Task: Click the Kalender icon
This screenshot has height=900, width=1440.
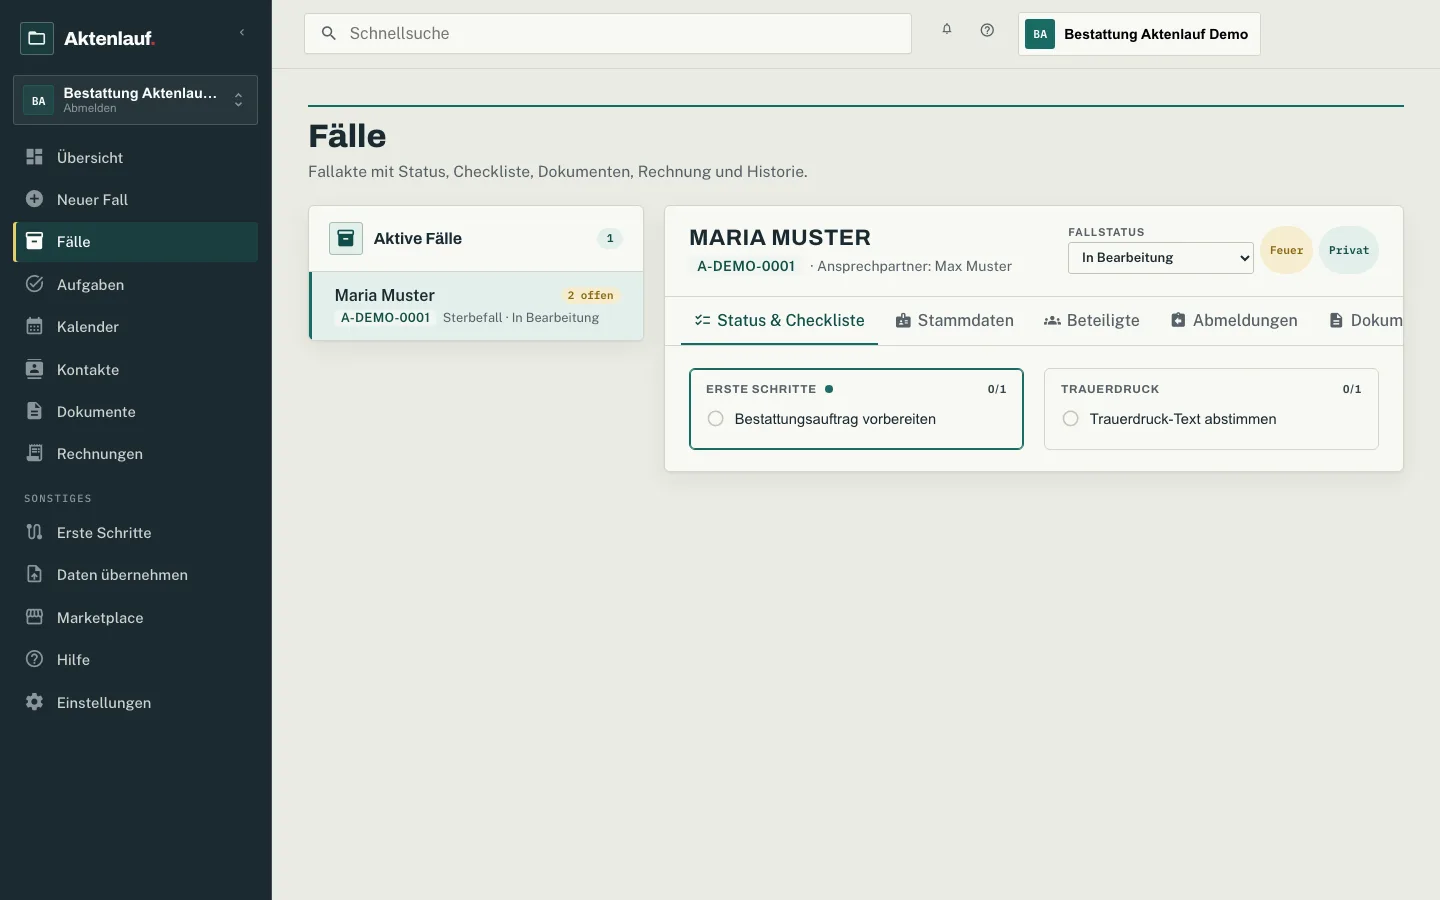Action: point(34,326)
